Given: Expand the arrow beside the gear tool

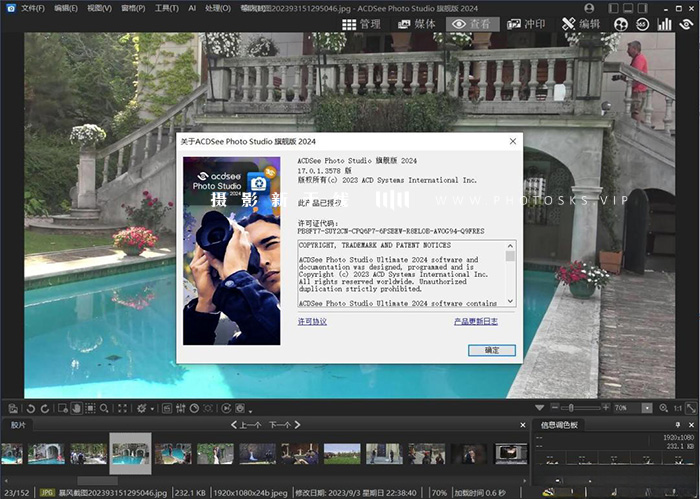Looking at the screenshot, I should [152, 409].
